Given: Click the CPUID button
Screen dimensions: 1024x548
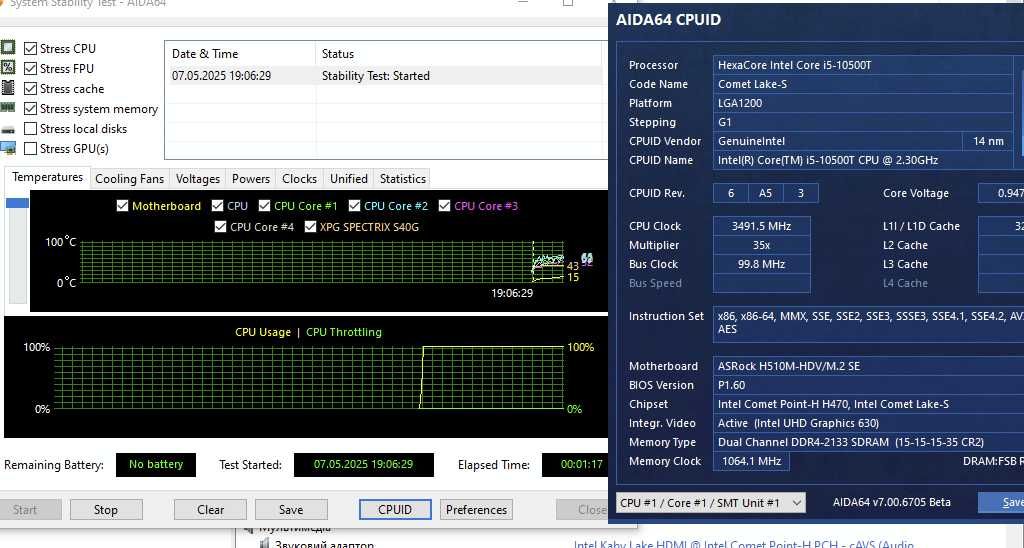Looking at the screenshot, I should pyautogui.click(x=395, y=509).
